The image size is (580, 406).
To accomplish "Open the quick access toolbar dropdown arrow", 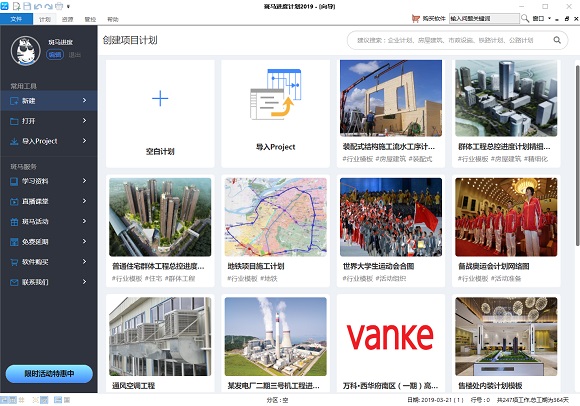I will click(68, 7).
